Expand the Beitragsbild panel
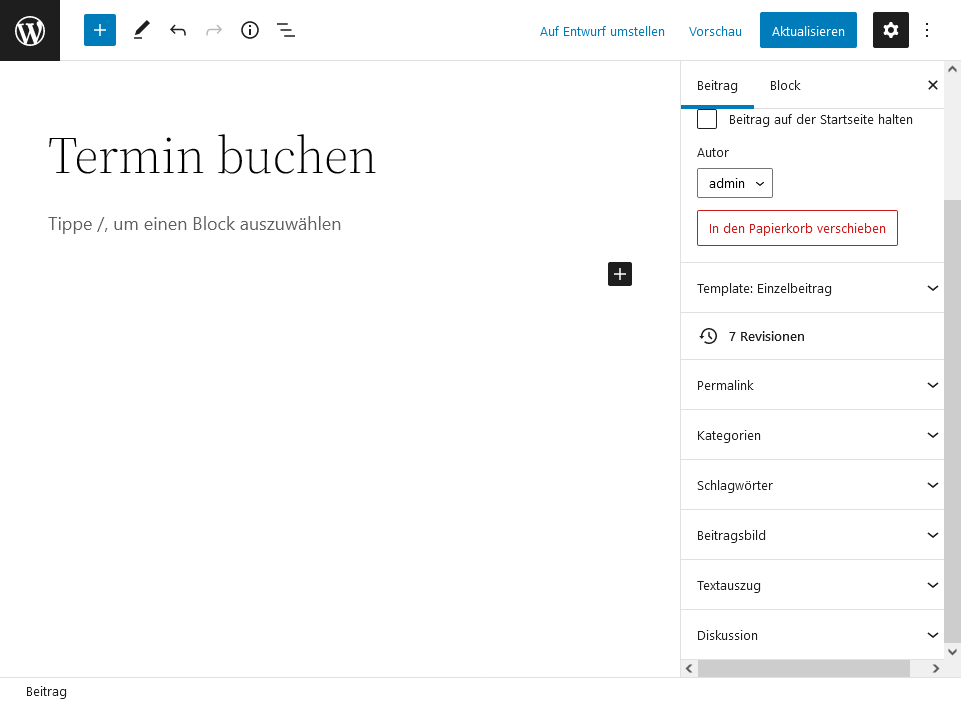Image resolution: width=961 pixels, height=702 pixels. tap(812, 535)
